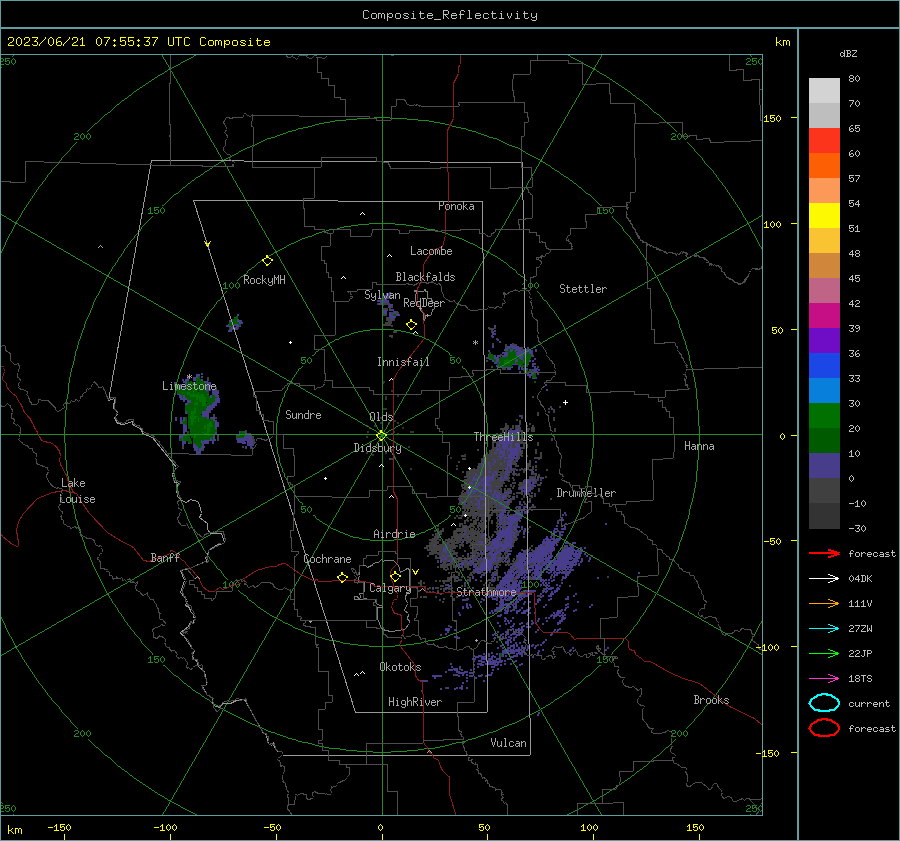900x841 pixels.
Task: Click the red forecast ellipse icon
Action: 824,728
